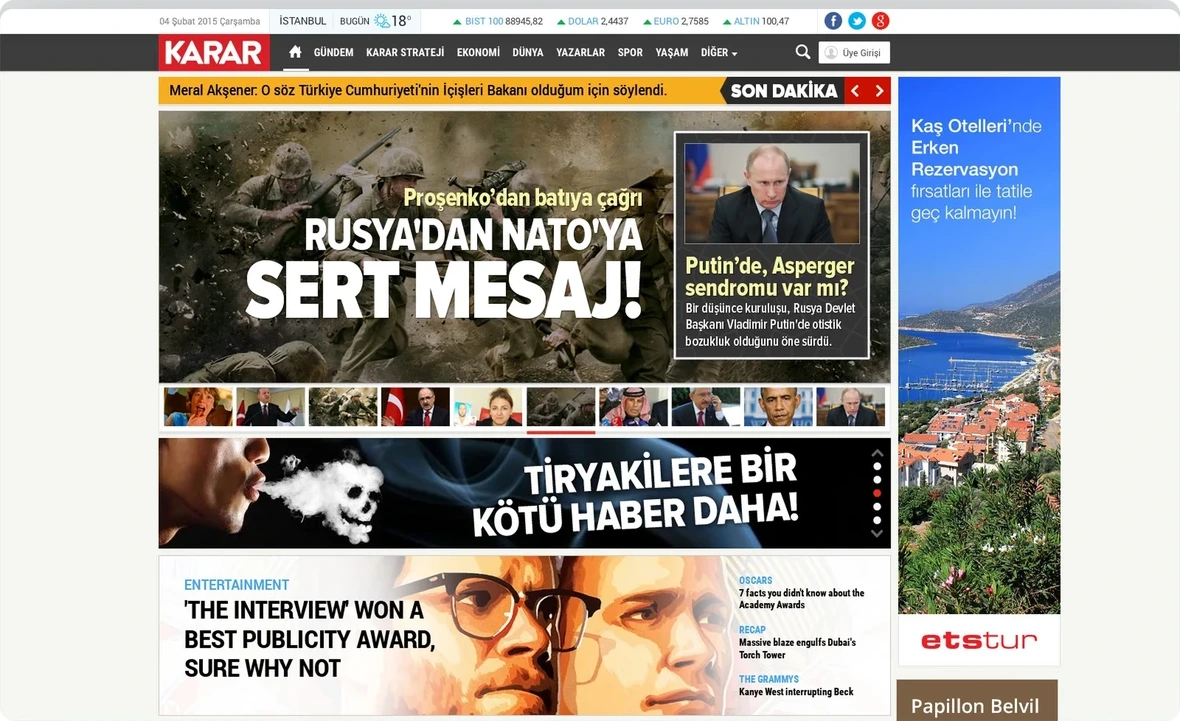This screenshot has width=1180, height=721.
Task: Open BIST 100 market value
Action: pos(498,21)
